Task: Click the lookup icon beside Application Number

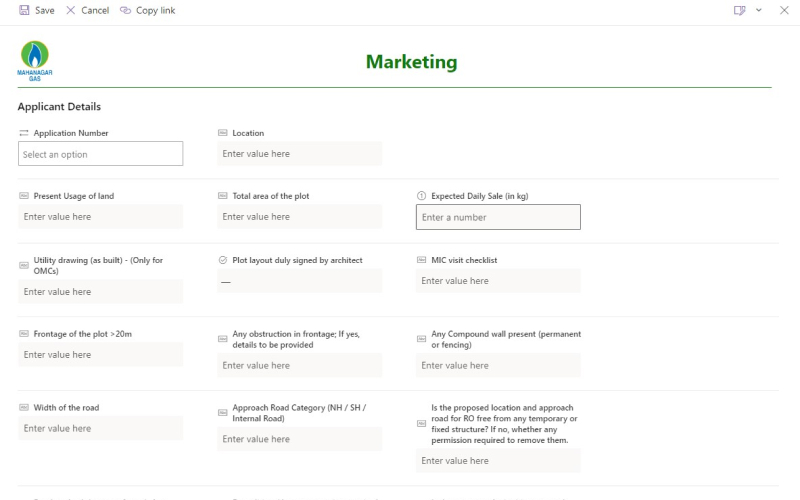Action: click(x=23, y=133)
